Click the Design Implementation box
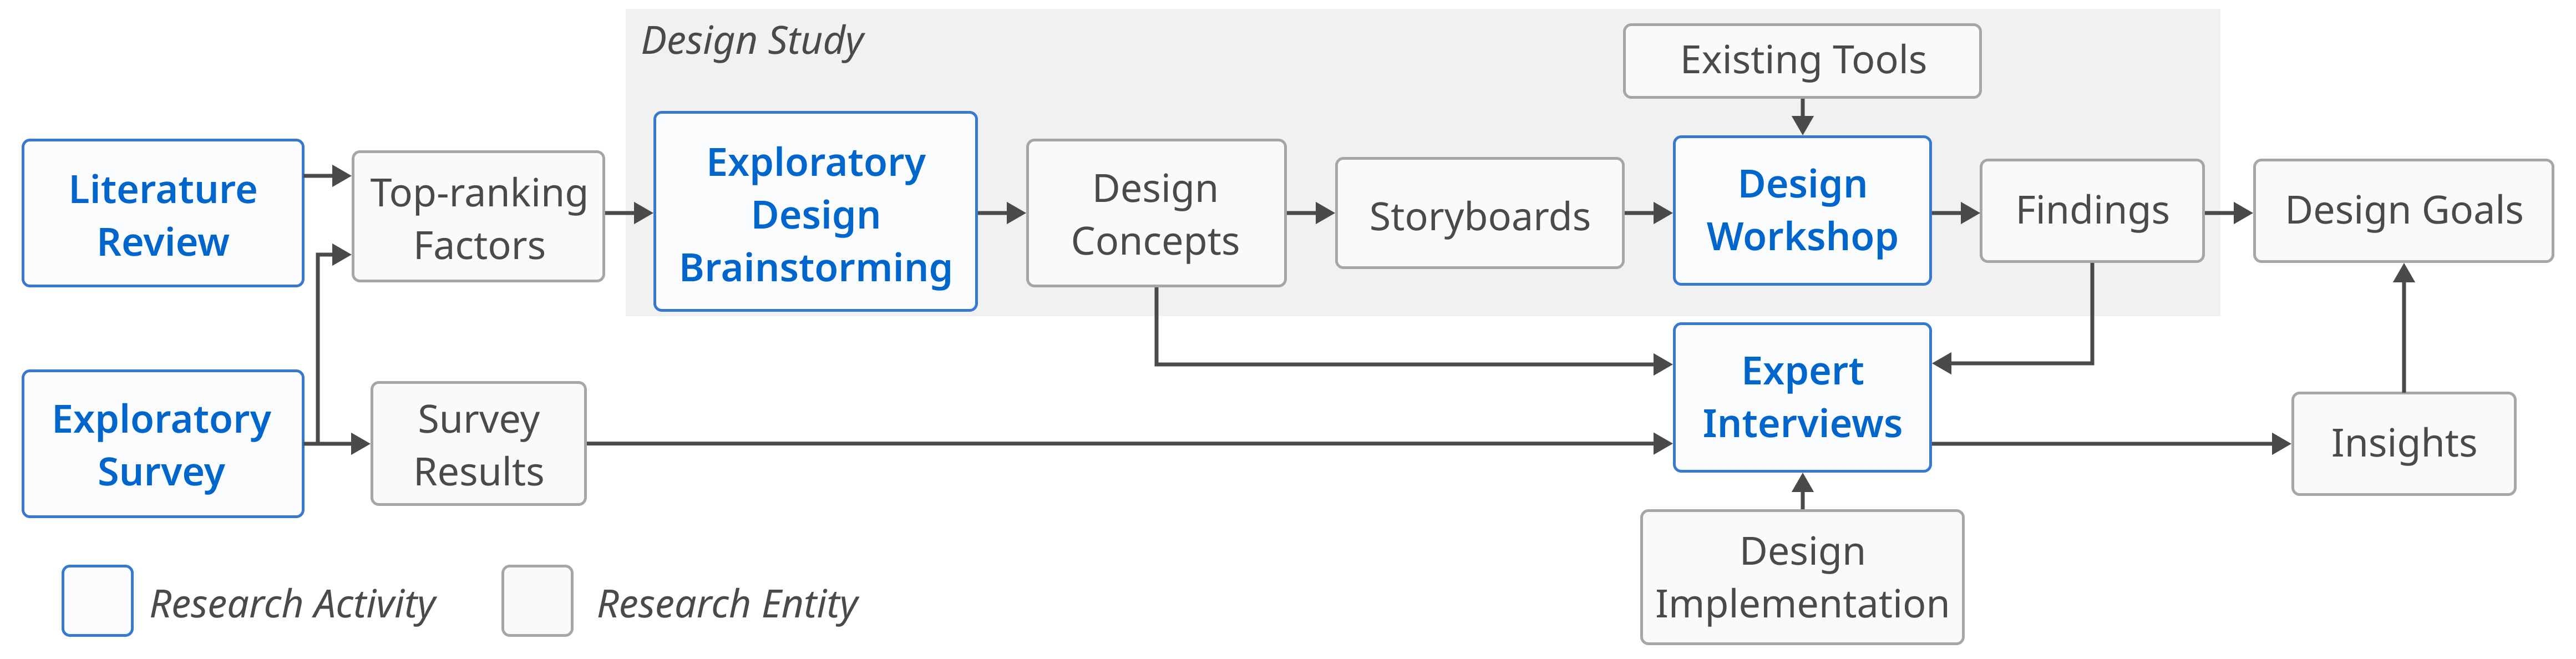Viewport: 2576px width, 659px height. (1802, 577)
